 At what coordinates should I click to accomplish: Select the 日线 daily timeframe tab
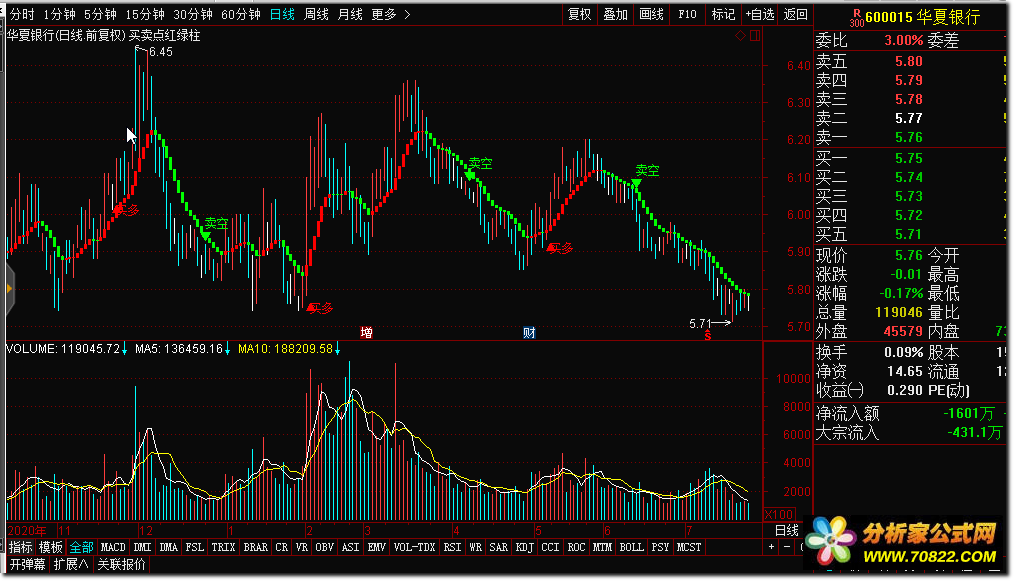tap(282, 14)
